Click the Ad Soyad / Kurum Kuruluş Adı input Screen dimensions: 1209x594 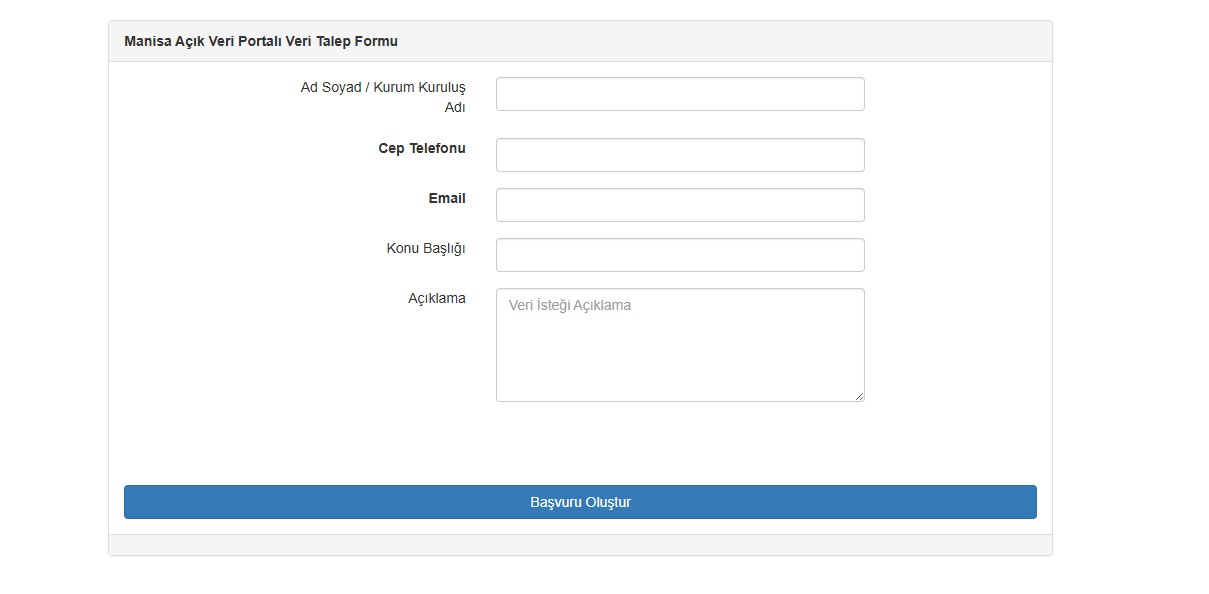680,94
